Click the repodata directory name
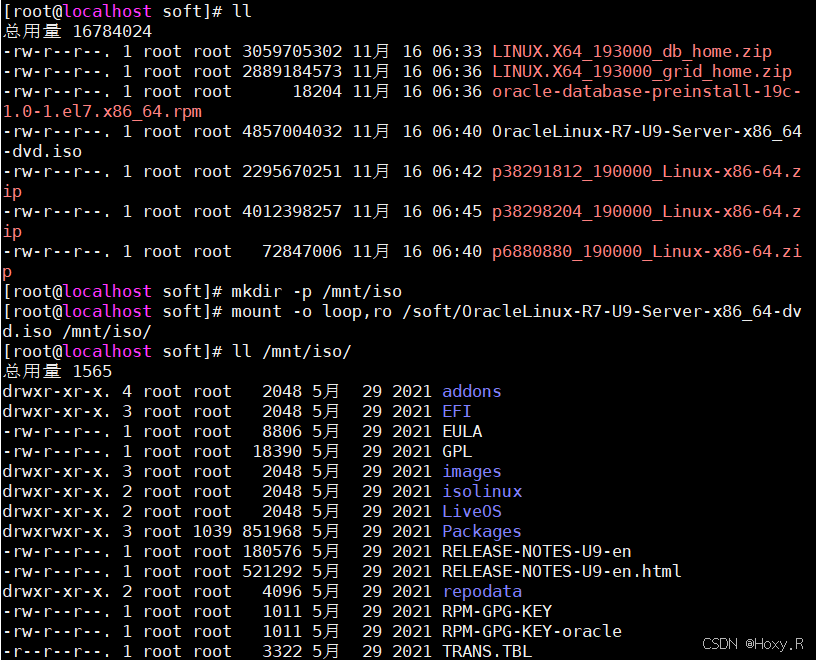This screenshot has width=816, height=660. coord(482,592)
